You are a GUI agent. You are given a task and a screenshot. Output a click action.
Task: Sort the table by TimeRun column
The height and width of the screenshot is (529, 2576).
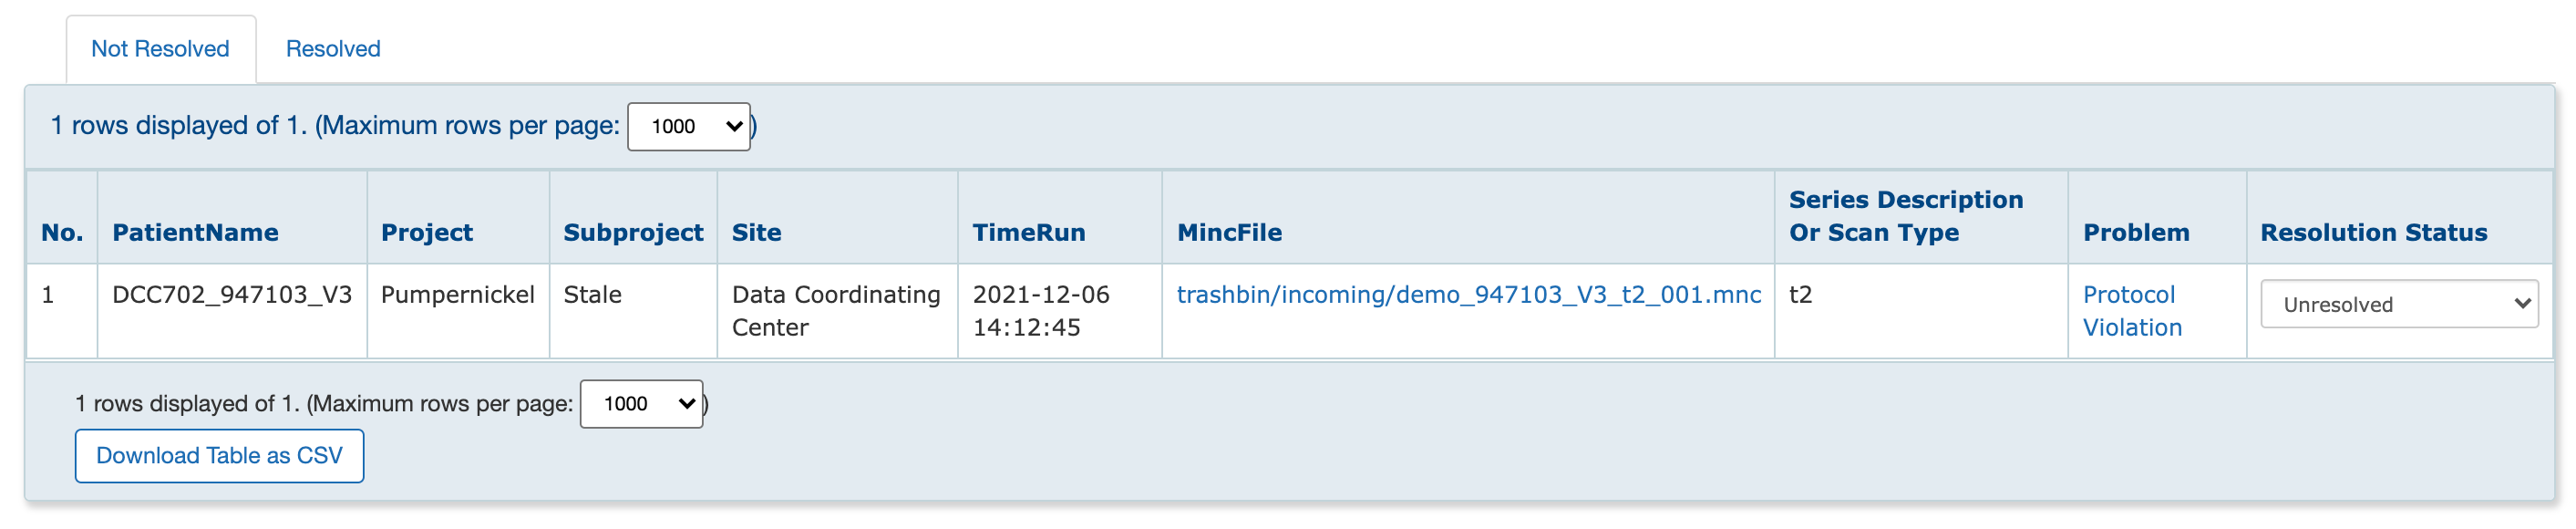1029,232
